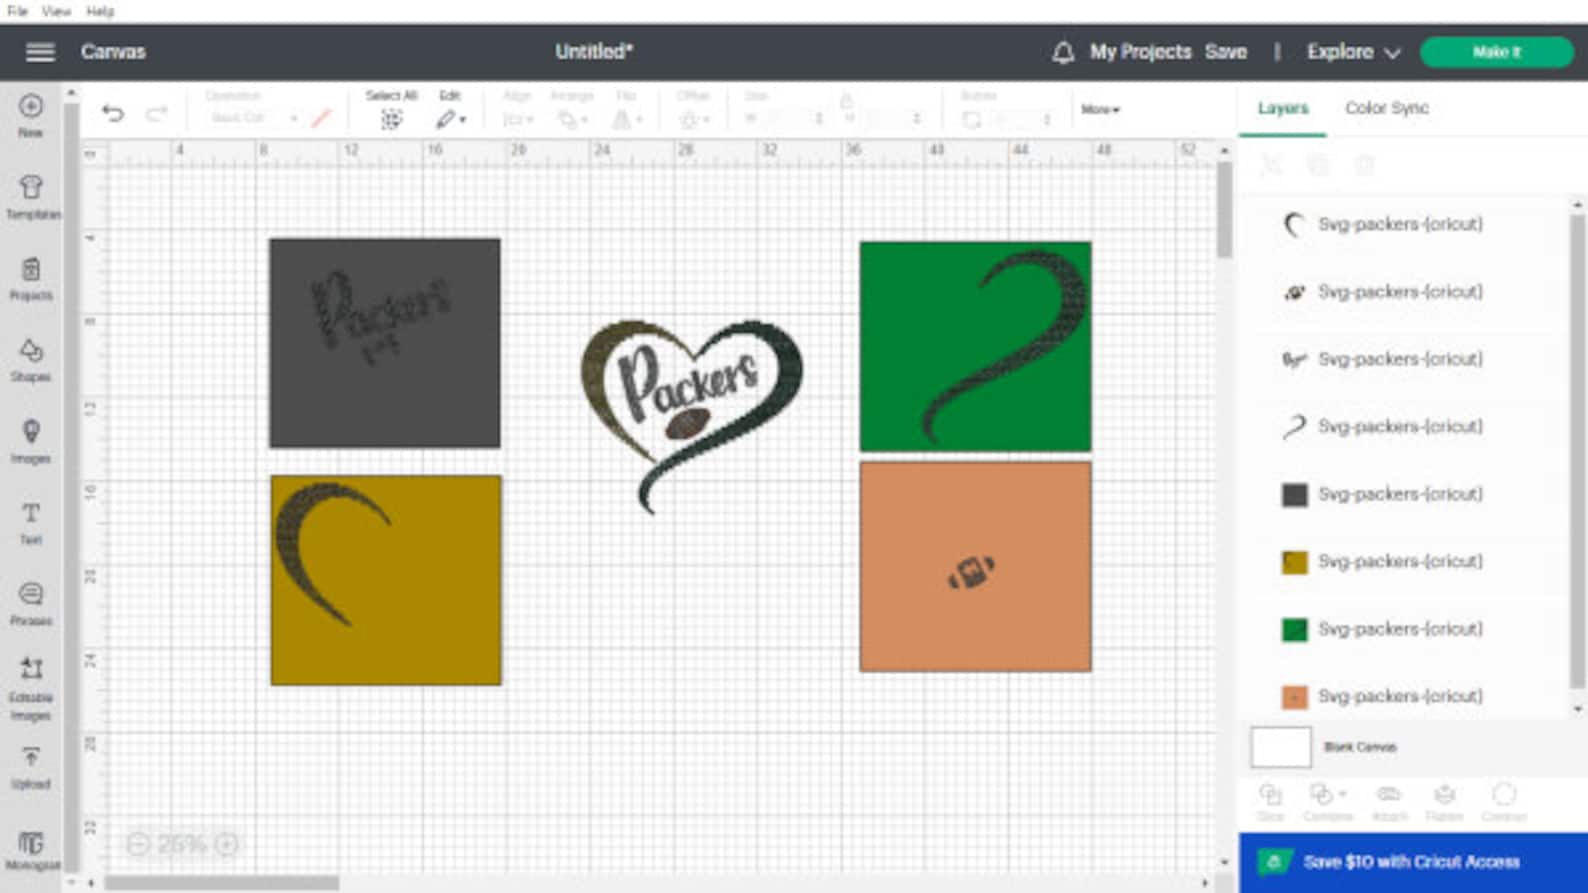Image resolution: width=1588 pixels, height=893 pixels.
Task: Click the operation line color swatch
Action: (x=321, y=119)
